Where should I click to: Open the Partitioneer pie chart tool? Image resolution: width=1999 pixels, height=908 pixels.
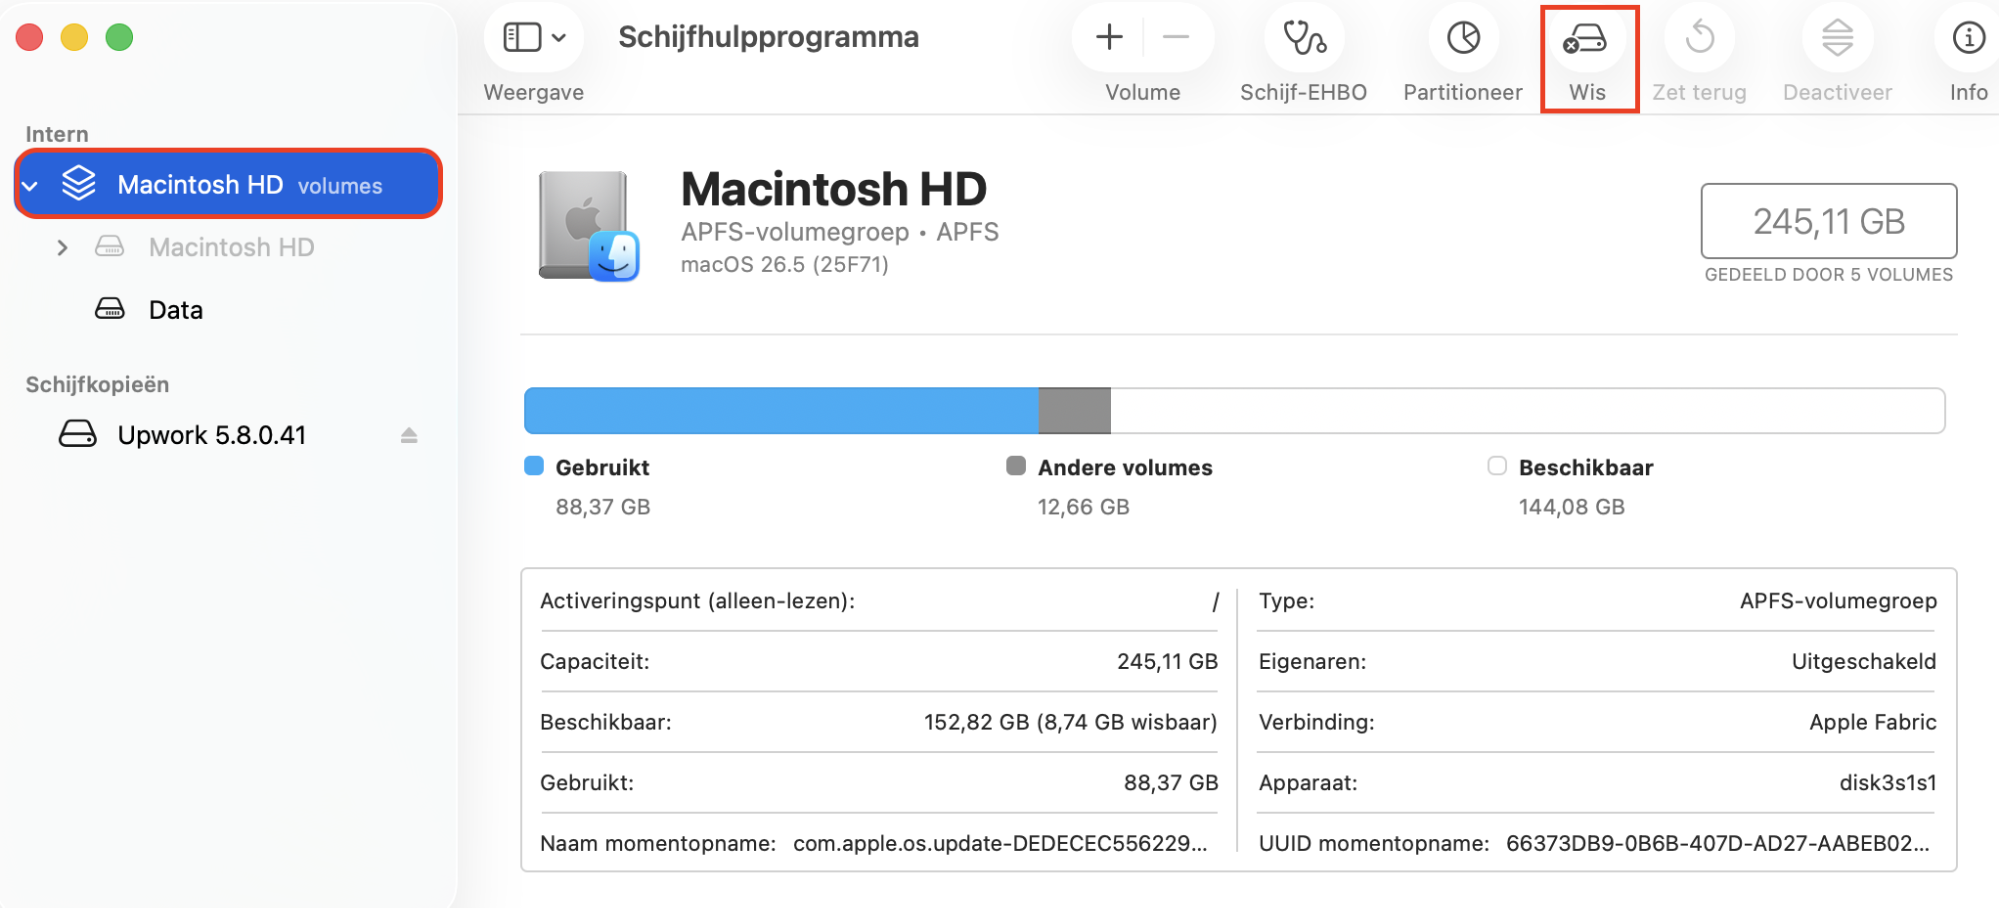(1463, 38)
